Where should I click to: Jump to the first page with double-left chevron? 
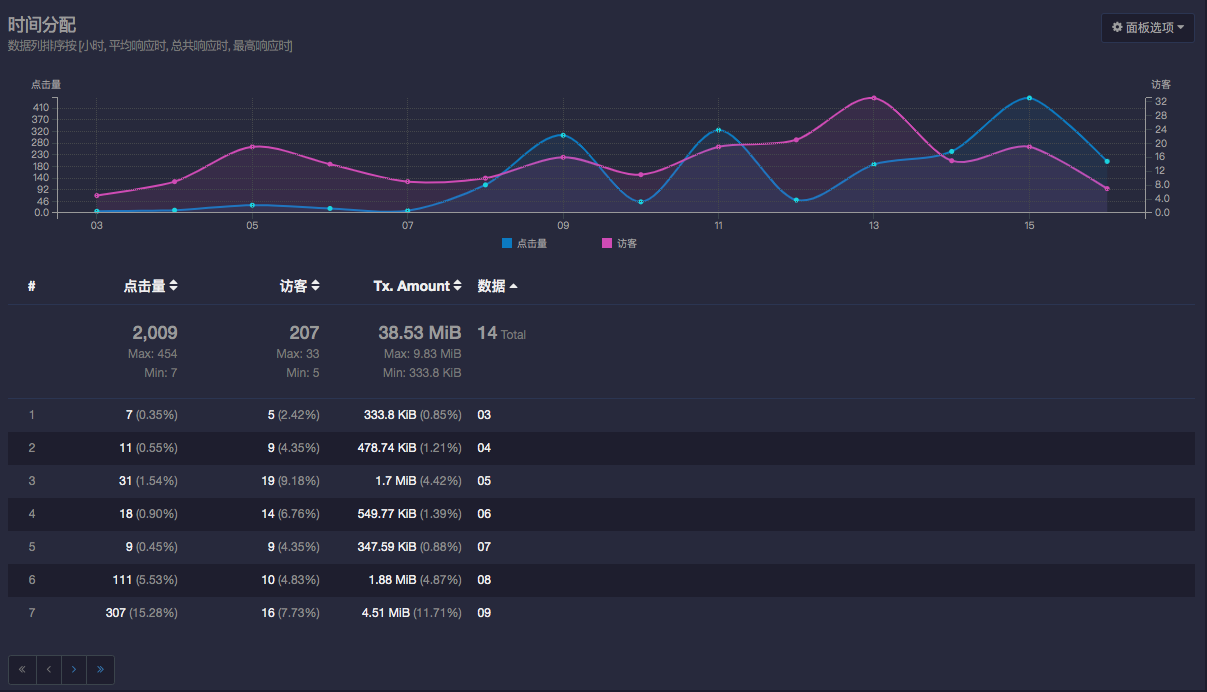coord(21,669)
